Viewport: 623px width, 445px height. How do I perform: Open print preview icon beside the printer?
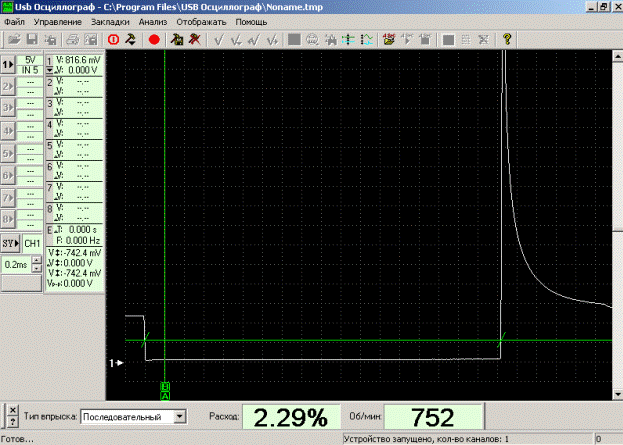91,39
